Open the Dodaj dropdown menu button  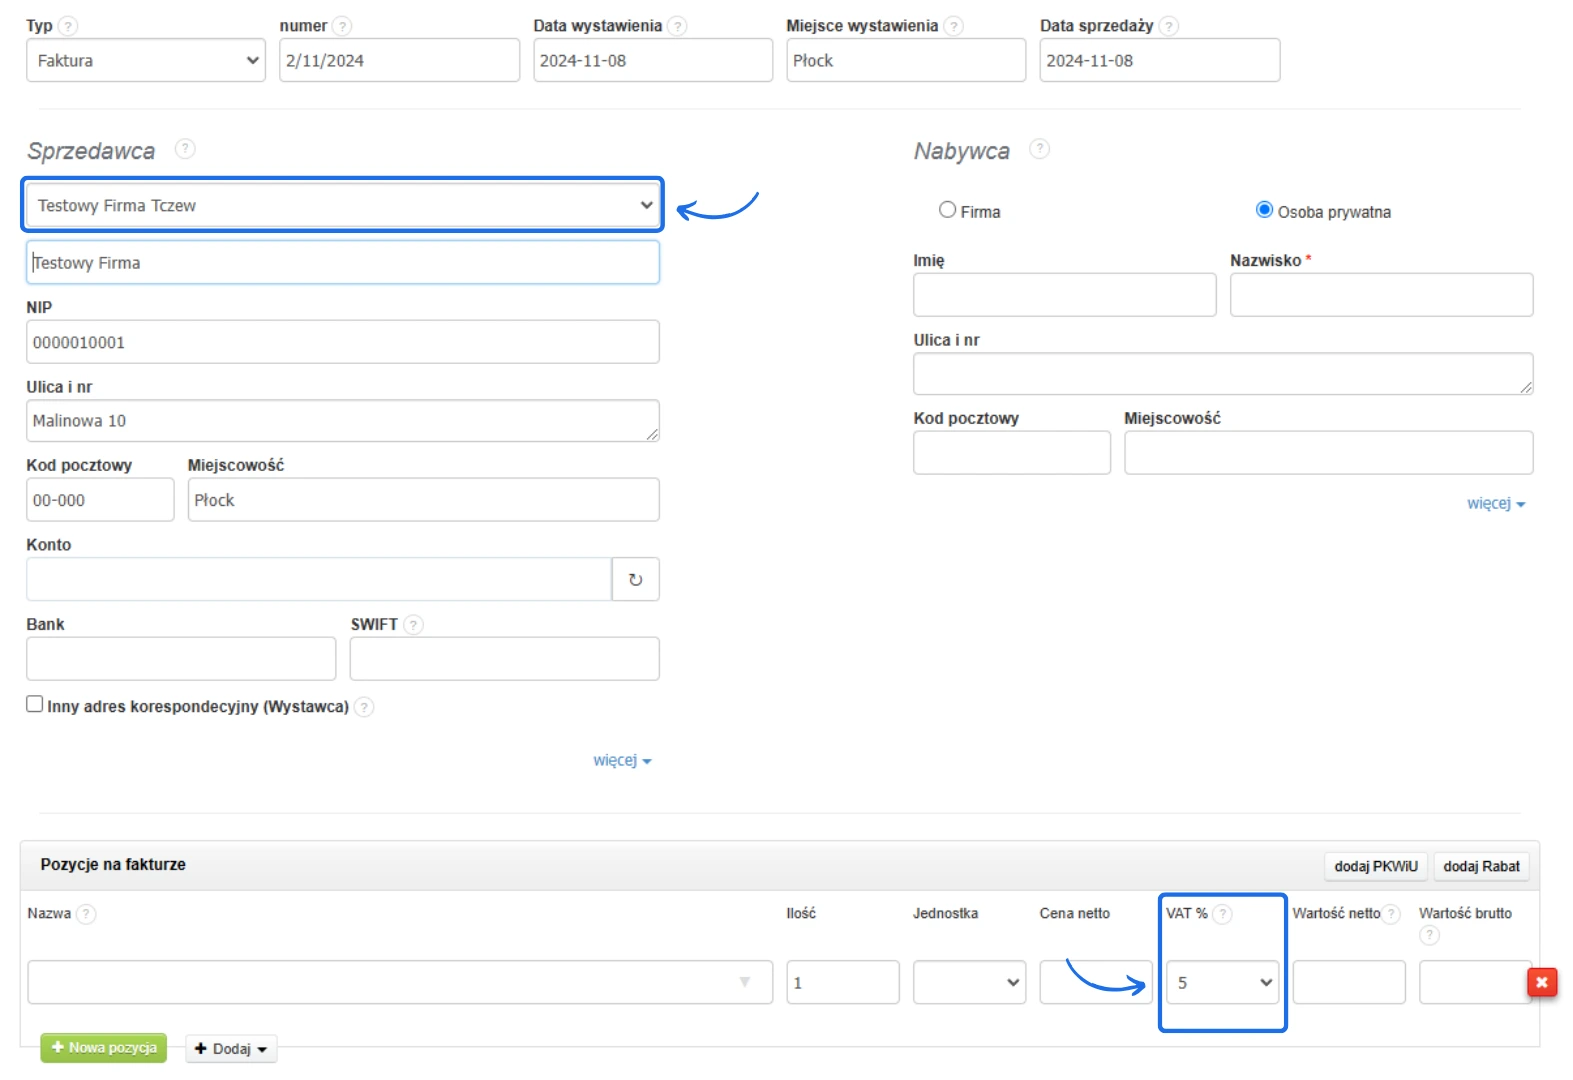(x=231, y=1049)
